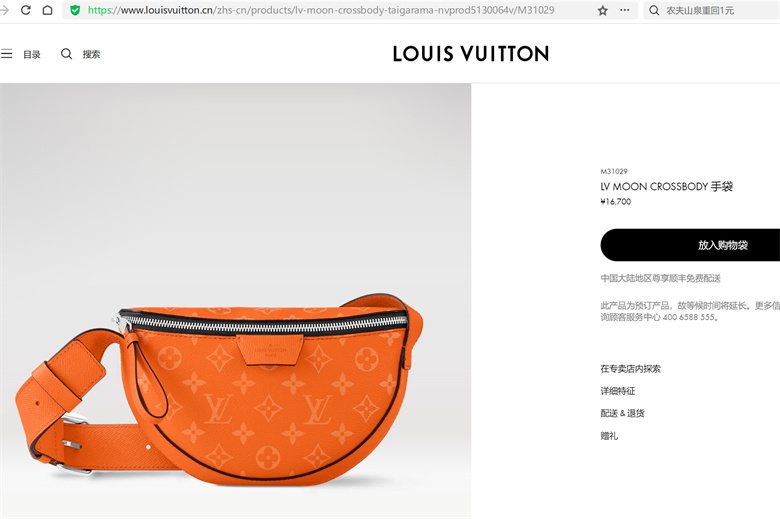Open the 赠礼 gifting section
The width and height of the screenshot is (780, 519).
coord(609,436)
